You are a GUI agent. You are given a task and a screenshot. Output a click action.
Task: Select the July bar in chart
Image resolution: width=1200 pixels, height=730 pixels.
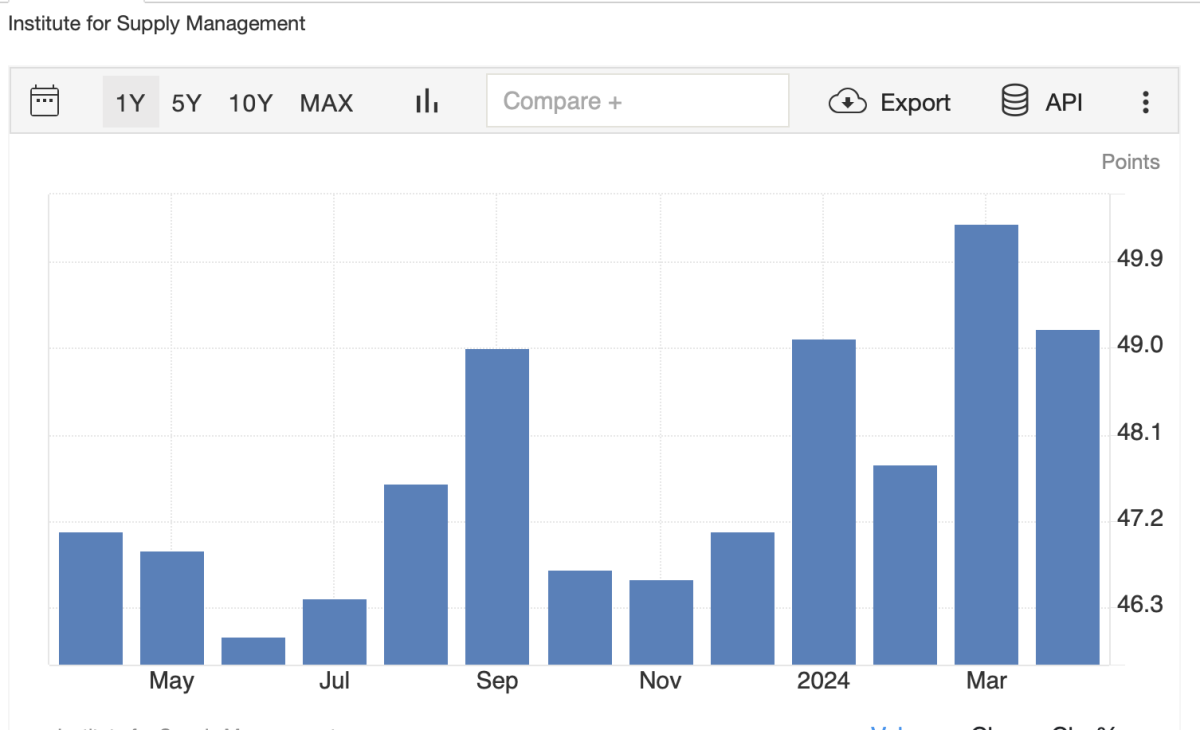[x=334, y=631]
